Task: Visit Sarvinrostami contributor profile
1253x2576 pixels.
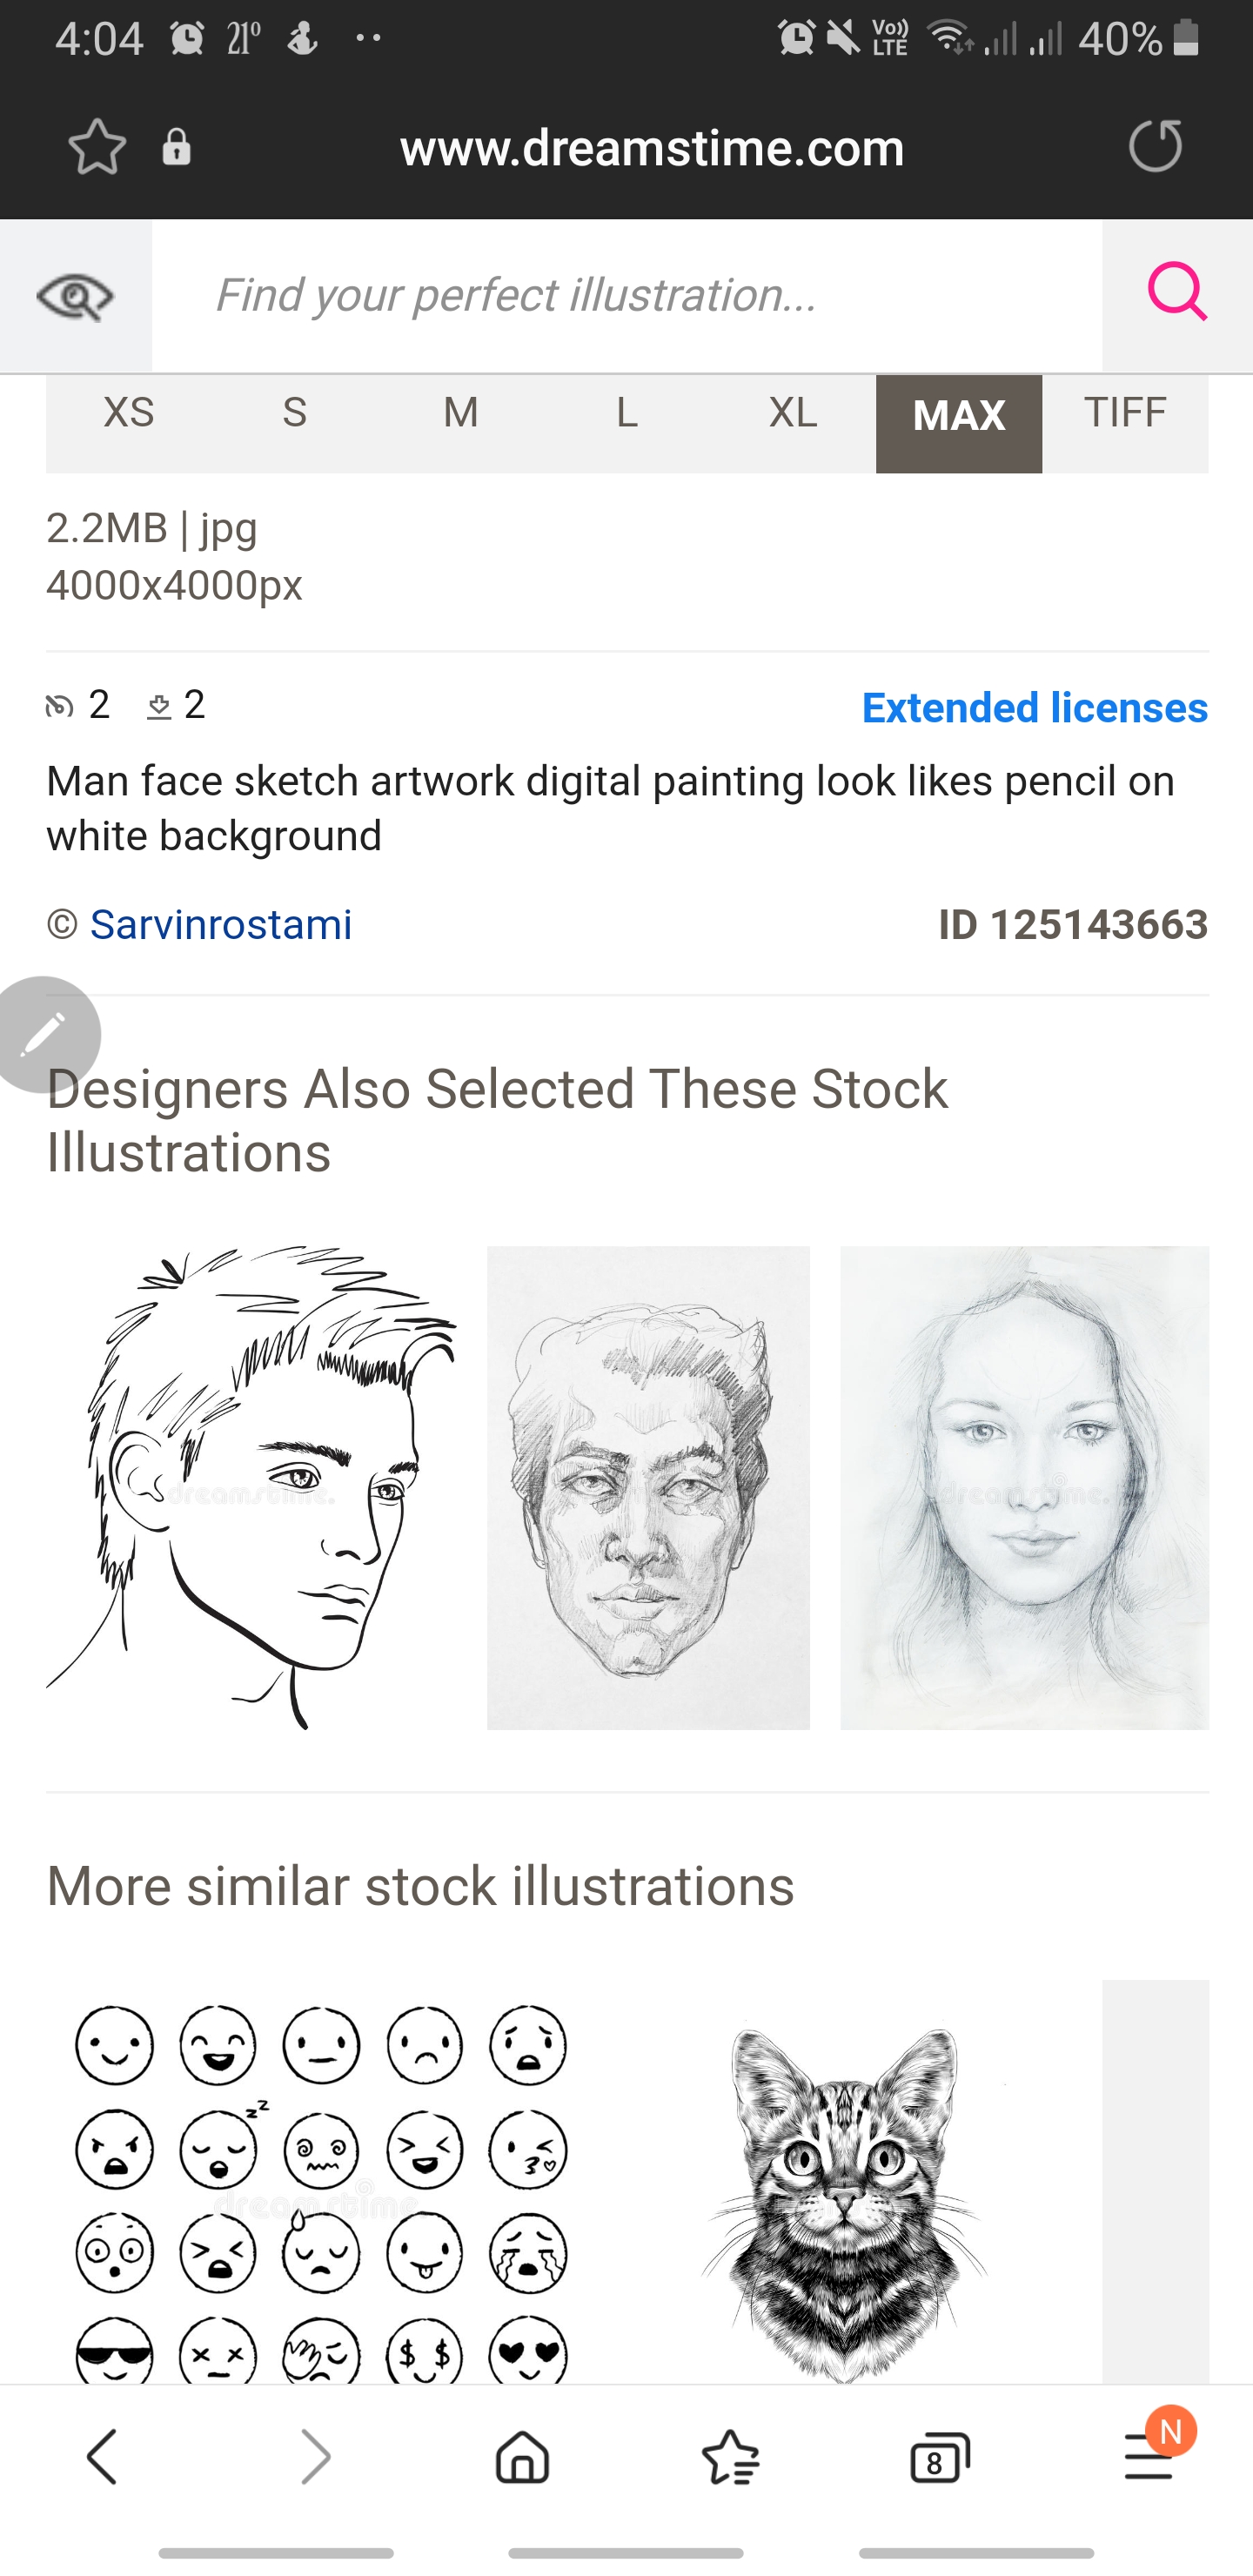Action: pos(220,925)
